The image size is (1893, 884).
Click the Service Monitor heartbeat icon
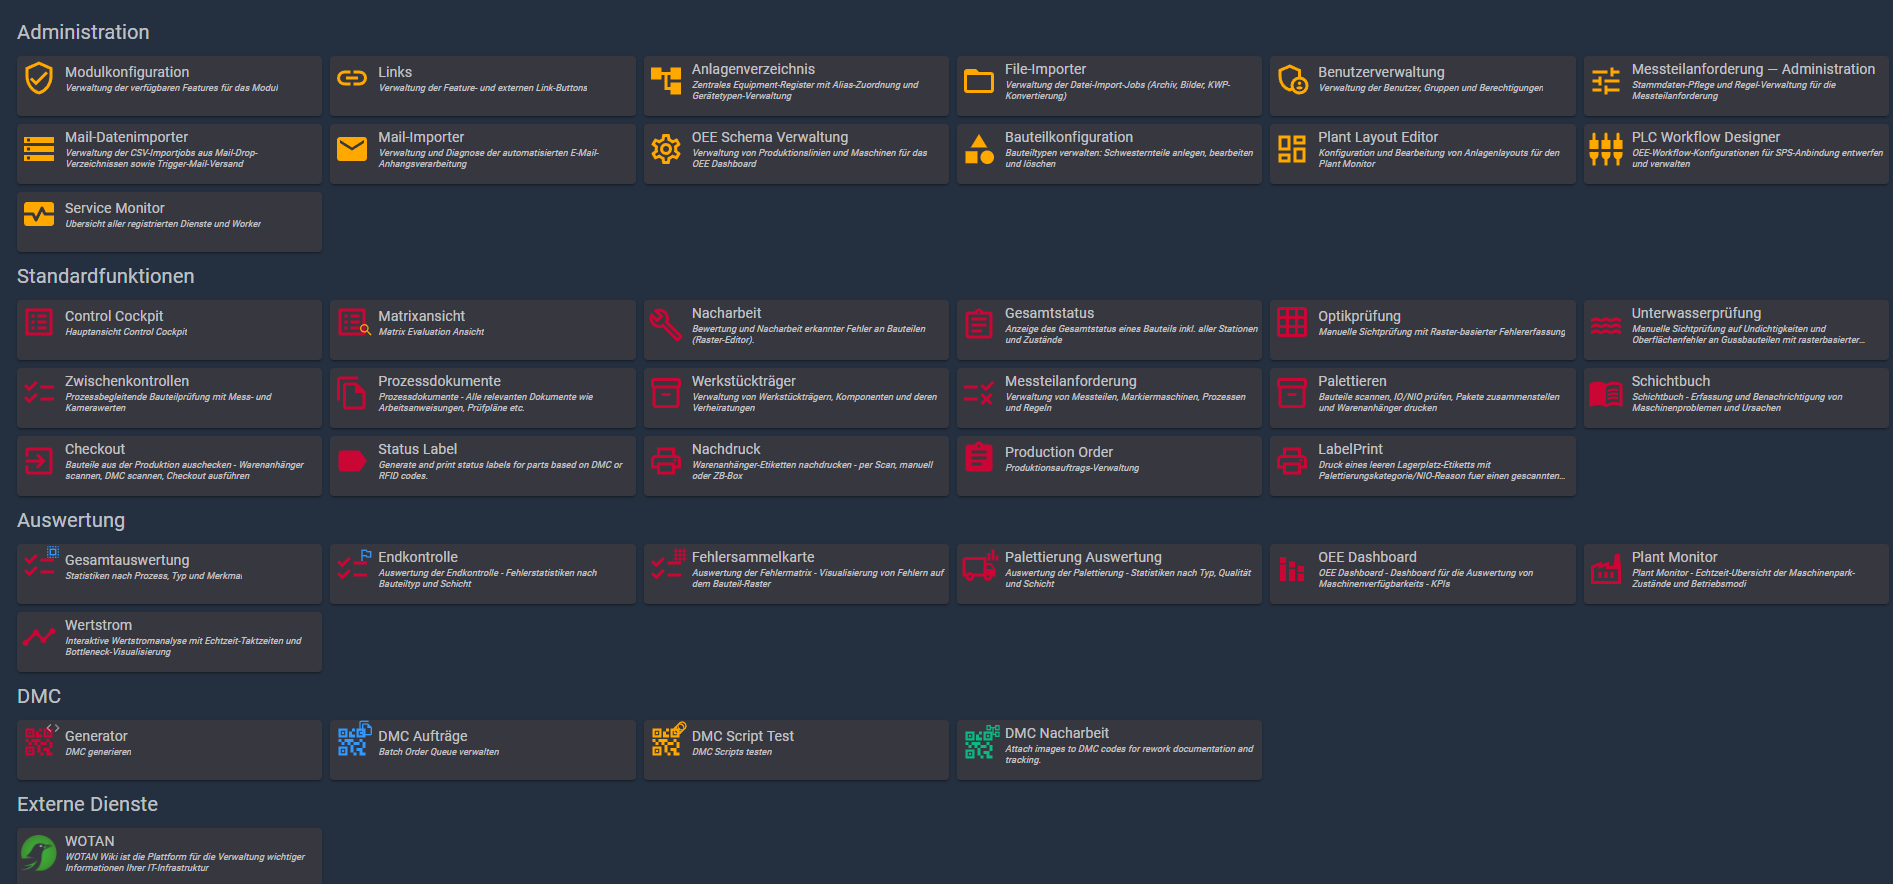click(x=39, y=214)
